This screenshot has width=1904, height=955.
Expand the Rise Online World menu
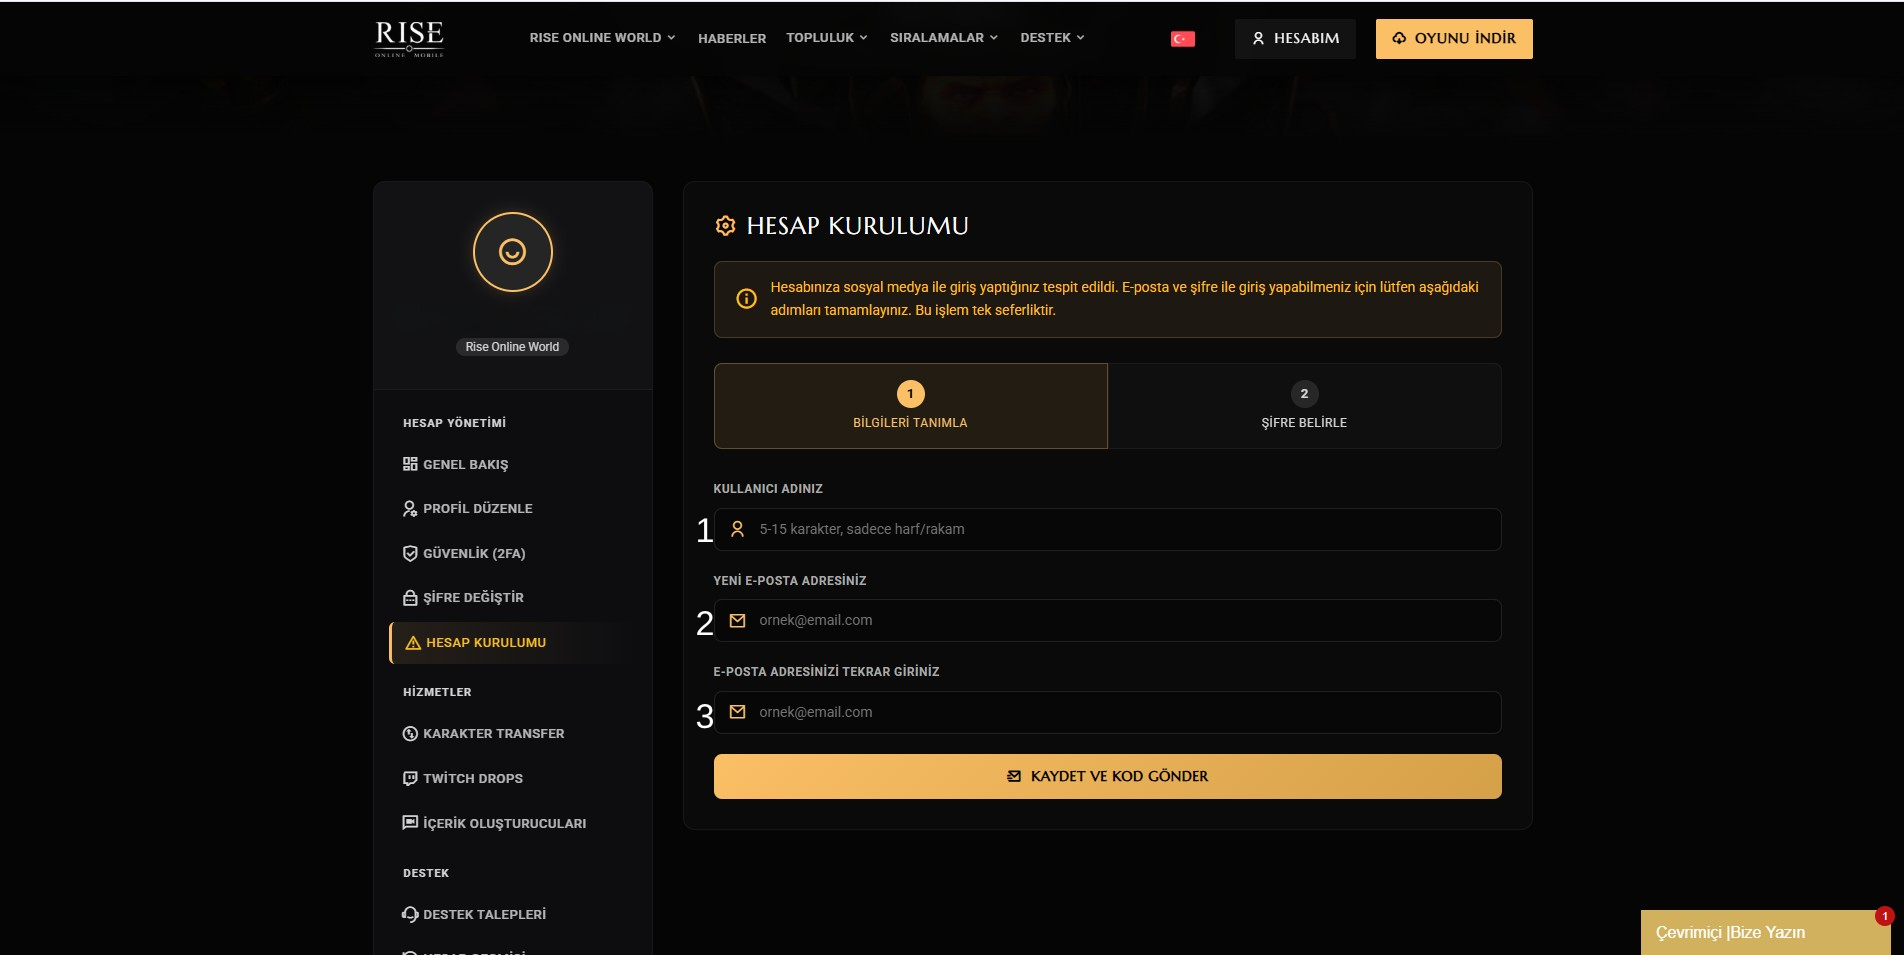click(602, 38)
